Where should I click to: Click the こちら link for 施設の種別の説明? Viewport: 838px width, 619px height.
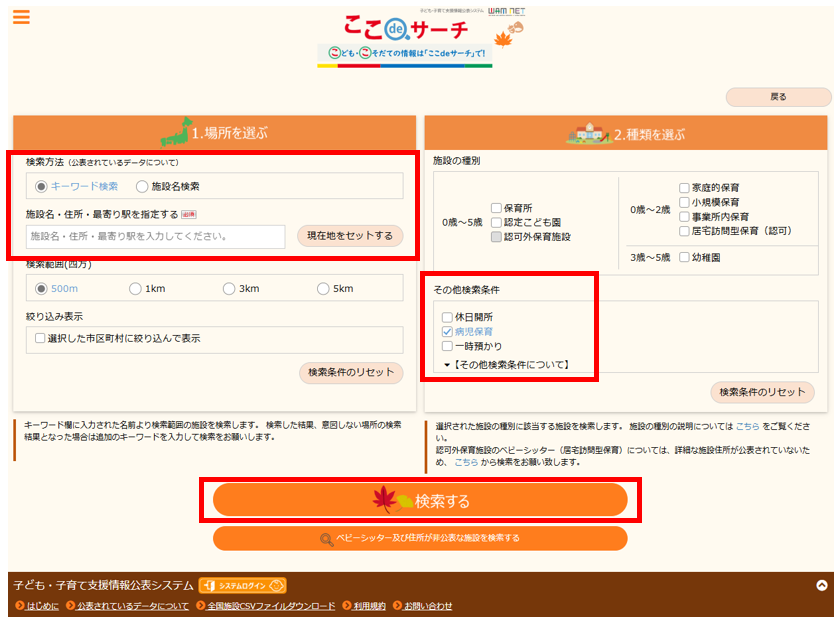[747, 426]
